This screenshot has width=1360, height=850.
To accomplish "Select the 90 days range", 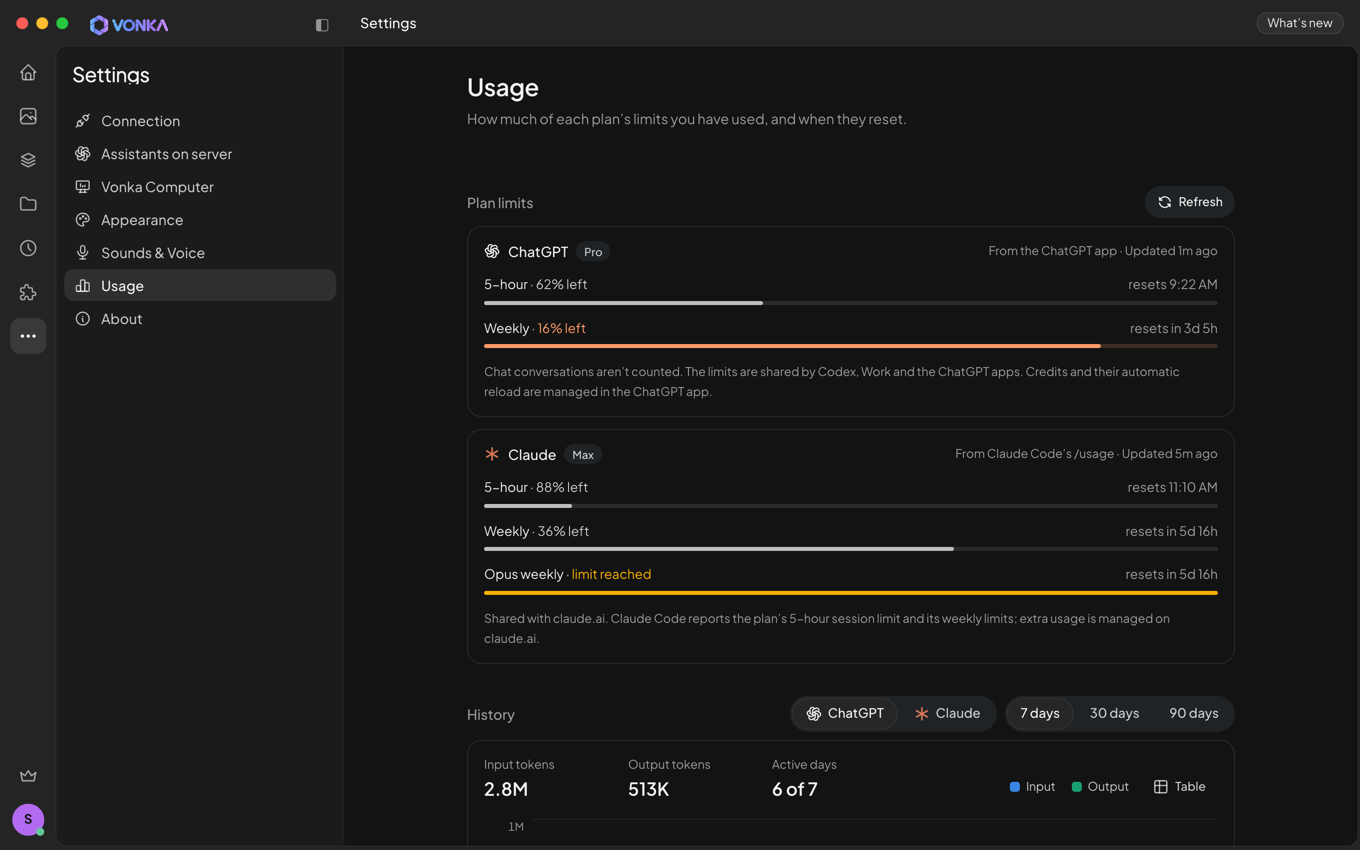I will [1194, 714].
